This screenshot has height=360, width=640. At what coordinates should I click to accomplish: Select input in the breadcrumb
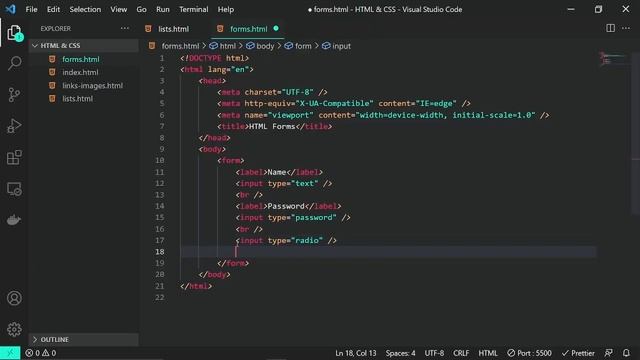point(336,46)
